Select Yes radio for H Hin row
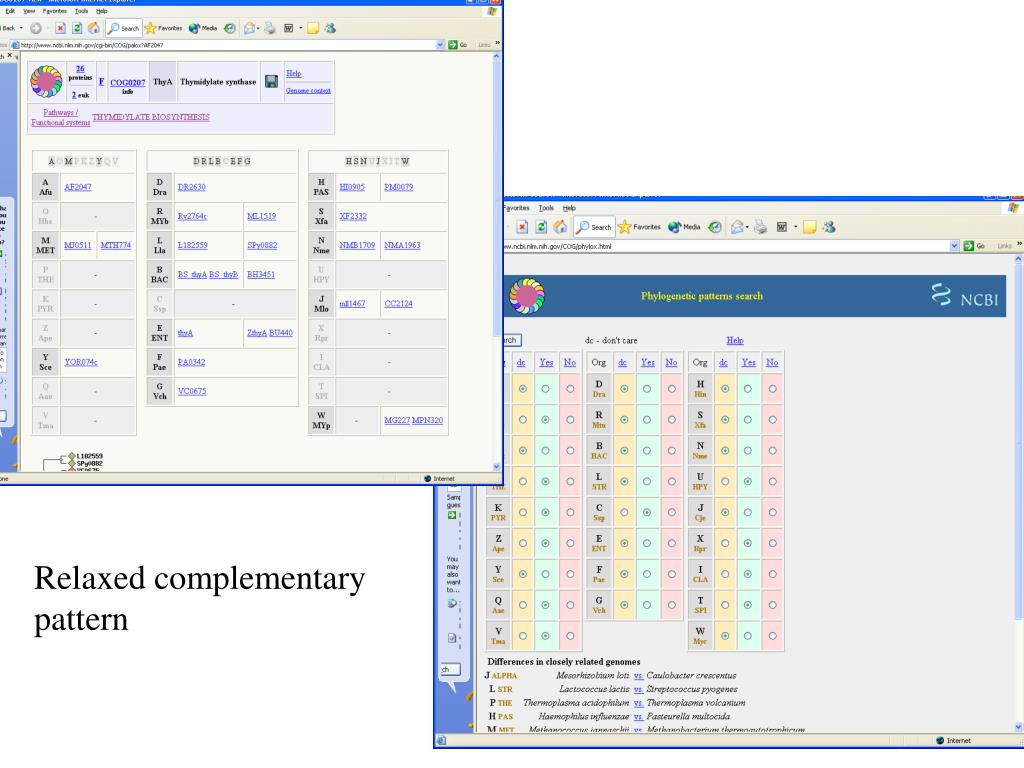 tap(748, 389)
